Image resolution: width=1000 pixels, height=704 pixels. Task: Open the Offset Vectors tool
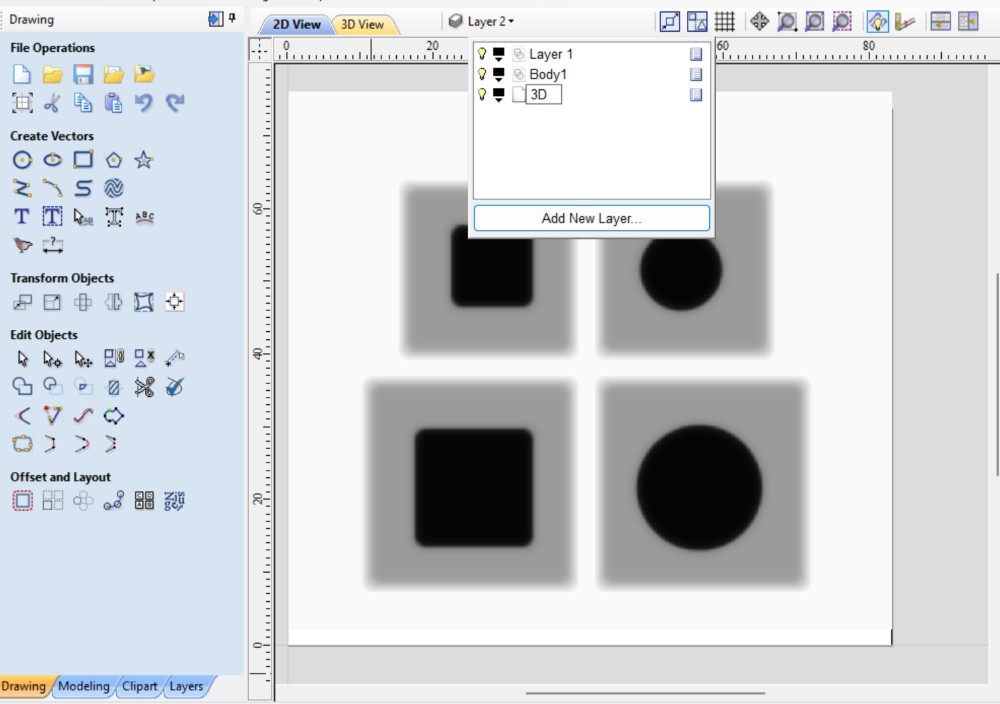[x=22, y=501]
